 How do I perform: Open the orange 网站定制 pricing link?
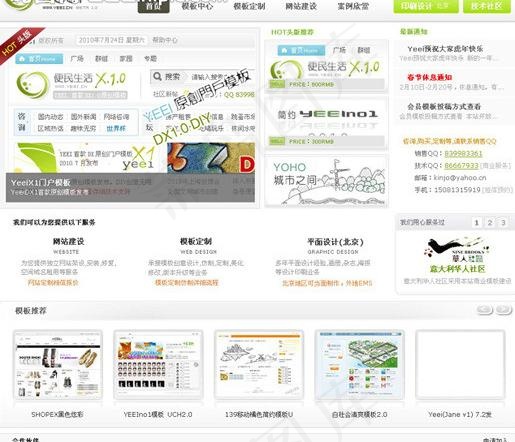point(53,283)
